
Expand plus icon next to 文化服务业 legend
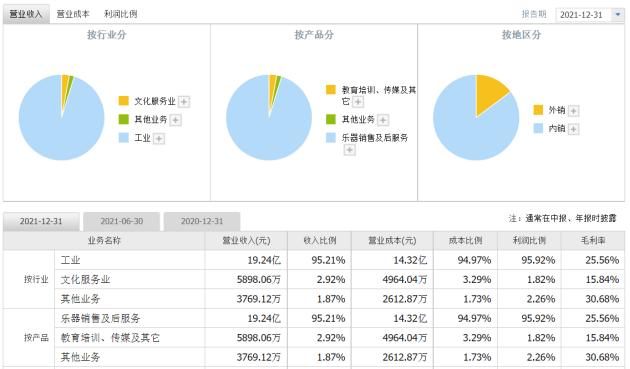point(184,102)
